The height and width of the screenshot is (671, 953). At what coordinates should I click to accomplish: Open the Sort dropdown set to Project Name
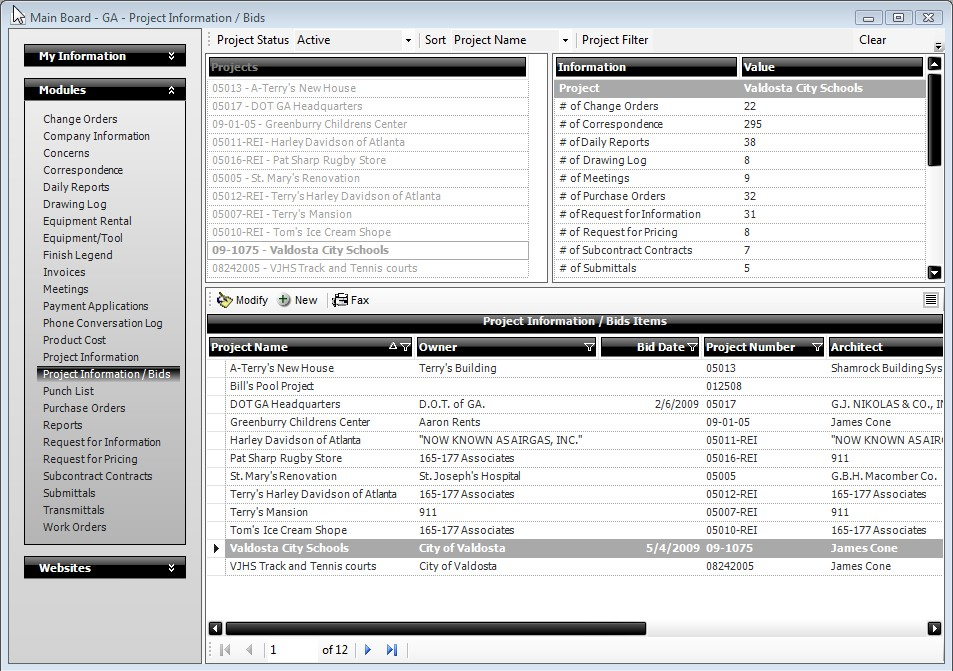[564, 39]
